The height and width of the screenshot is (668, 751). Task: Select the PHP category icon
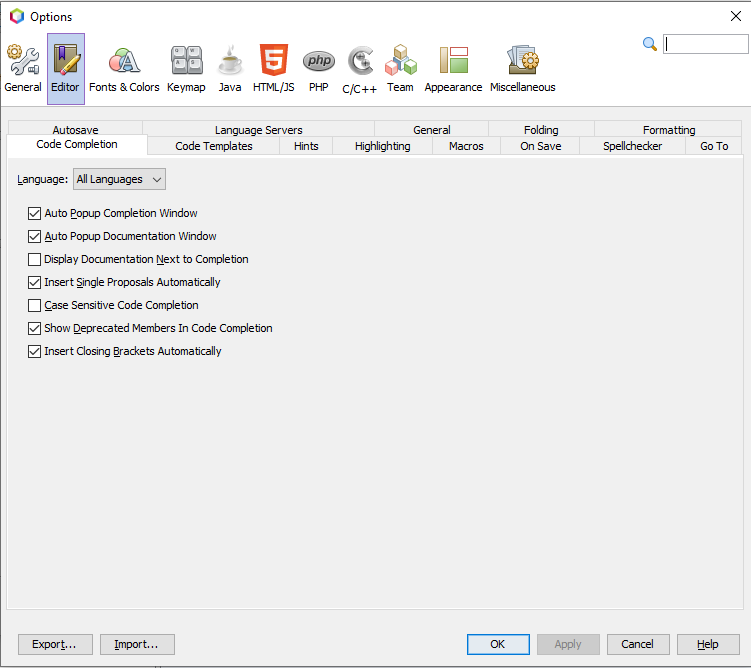(x=319, y=62)
